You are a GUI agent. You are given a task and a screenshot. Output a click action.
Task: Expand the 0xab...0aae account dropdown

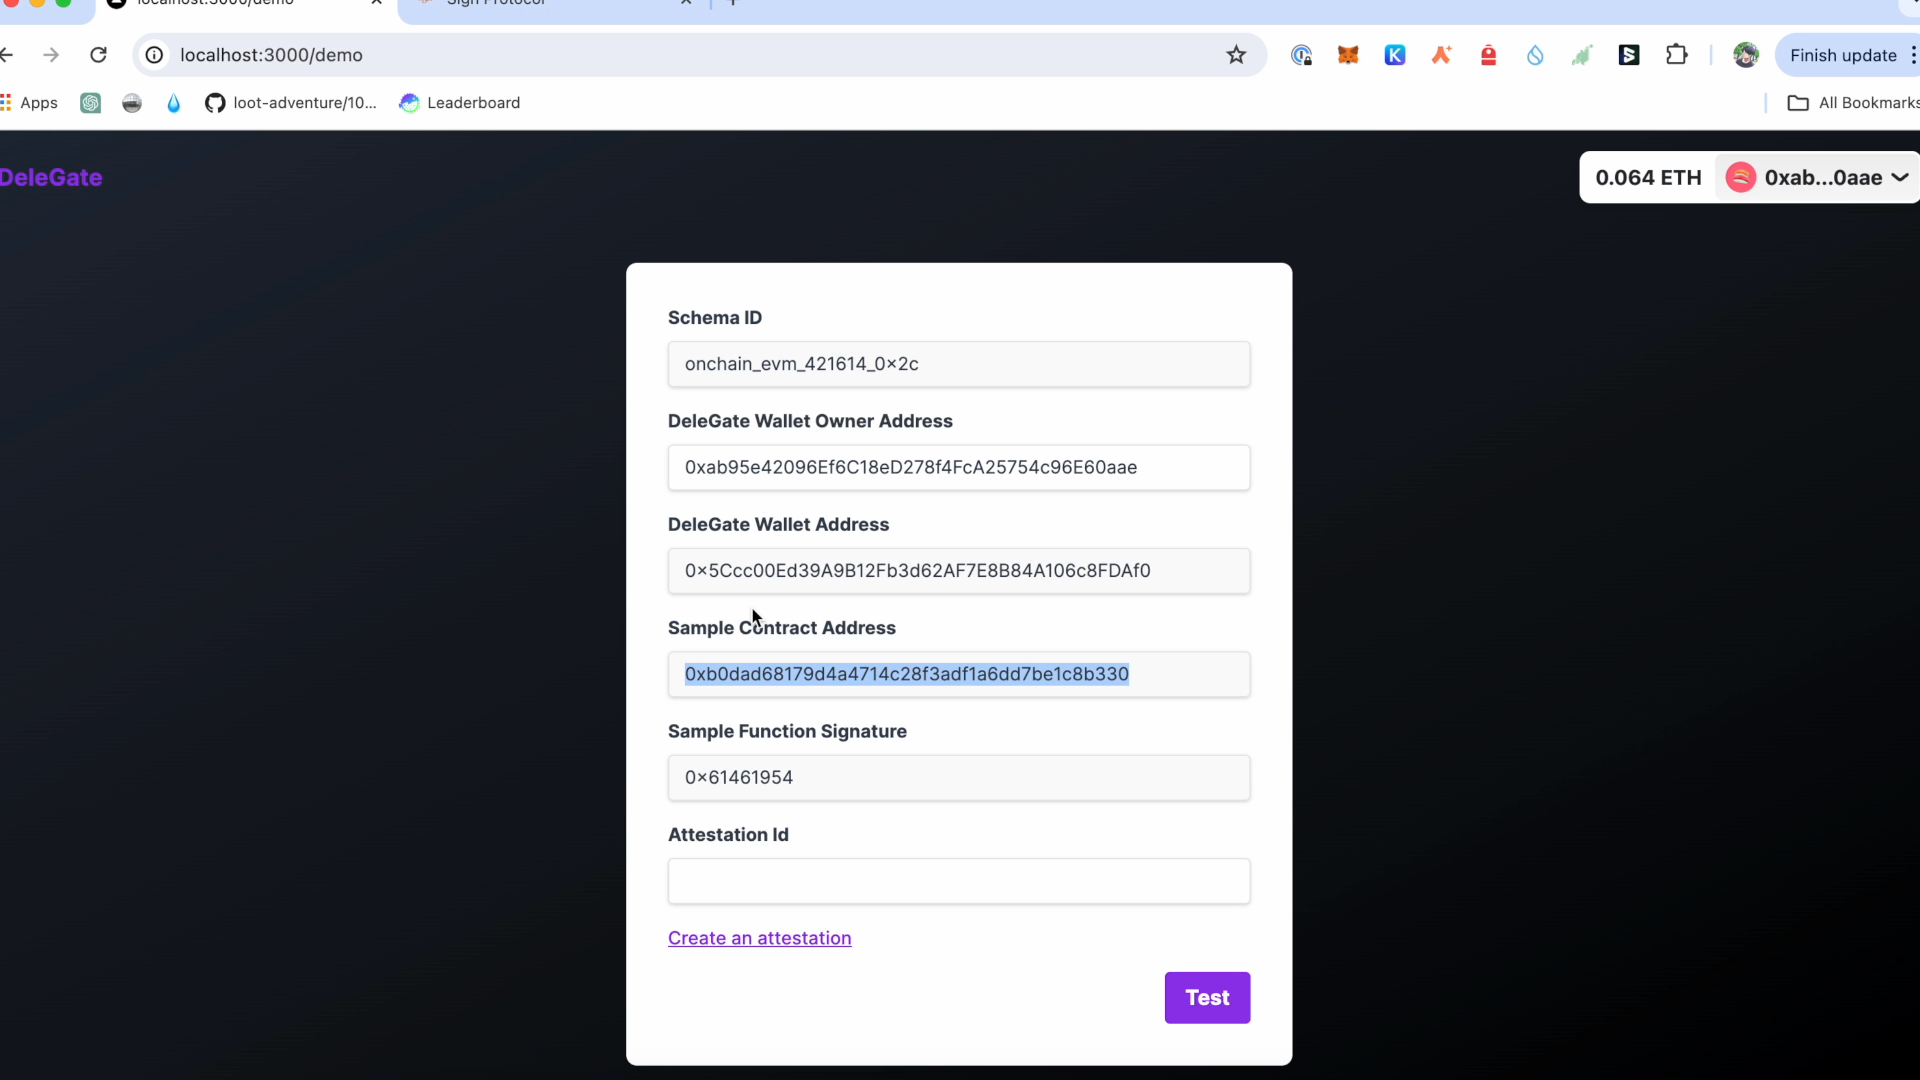[1818, 178]
